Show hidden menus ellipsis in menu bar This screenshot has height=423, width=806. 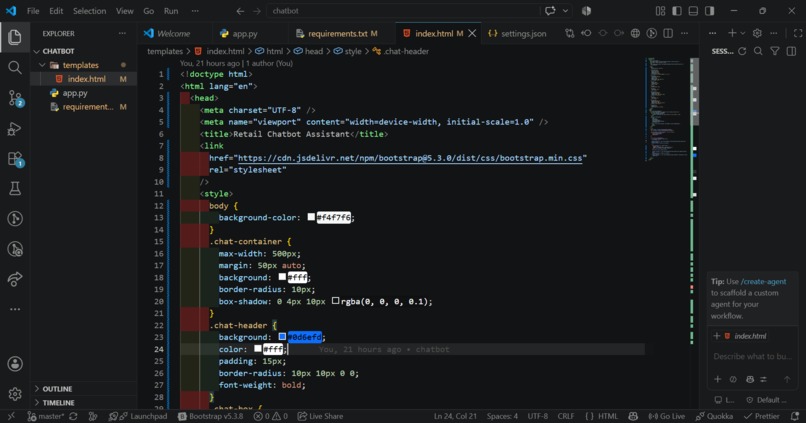click(x=195, y=11)
